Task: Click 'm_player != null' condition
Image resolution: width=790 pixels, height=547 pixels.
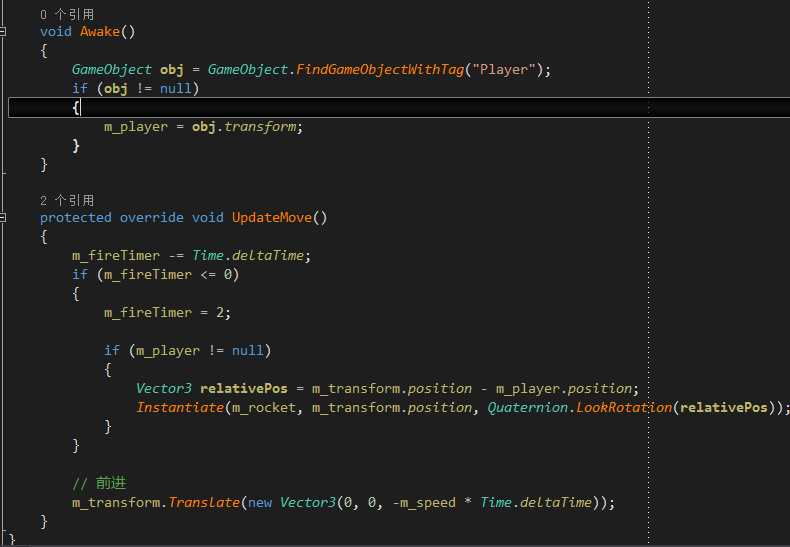Action: pos(200,351)
